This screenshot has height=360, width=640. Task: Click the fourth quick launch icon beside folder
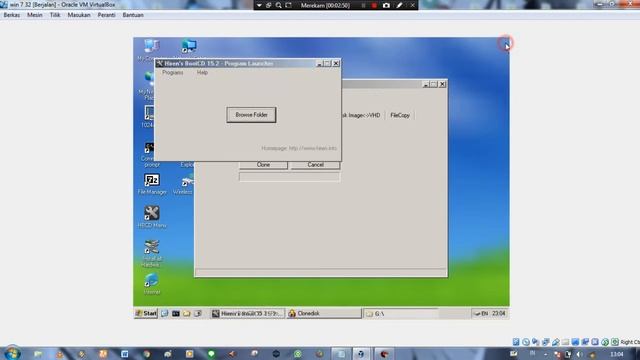(x=198, y=313)
